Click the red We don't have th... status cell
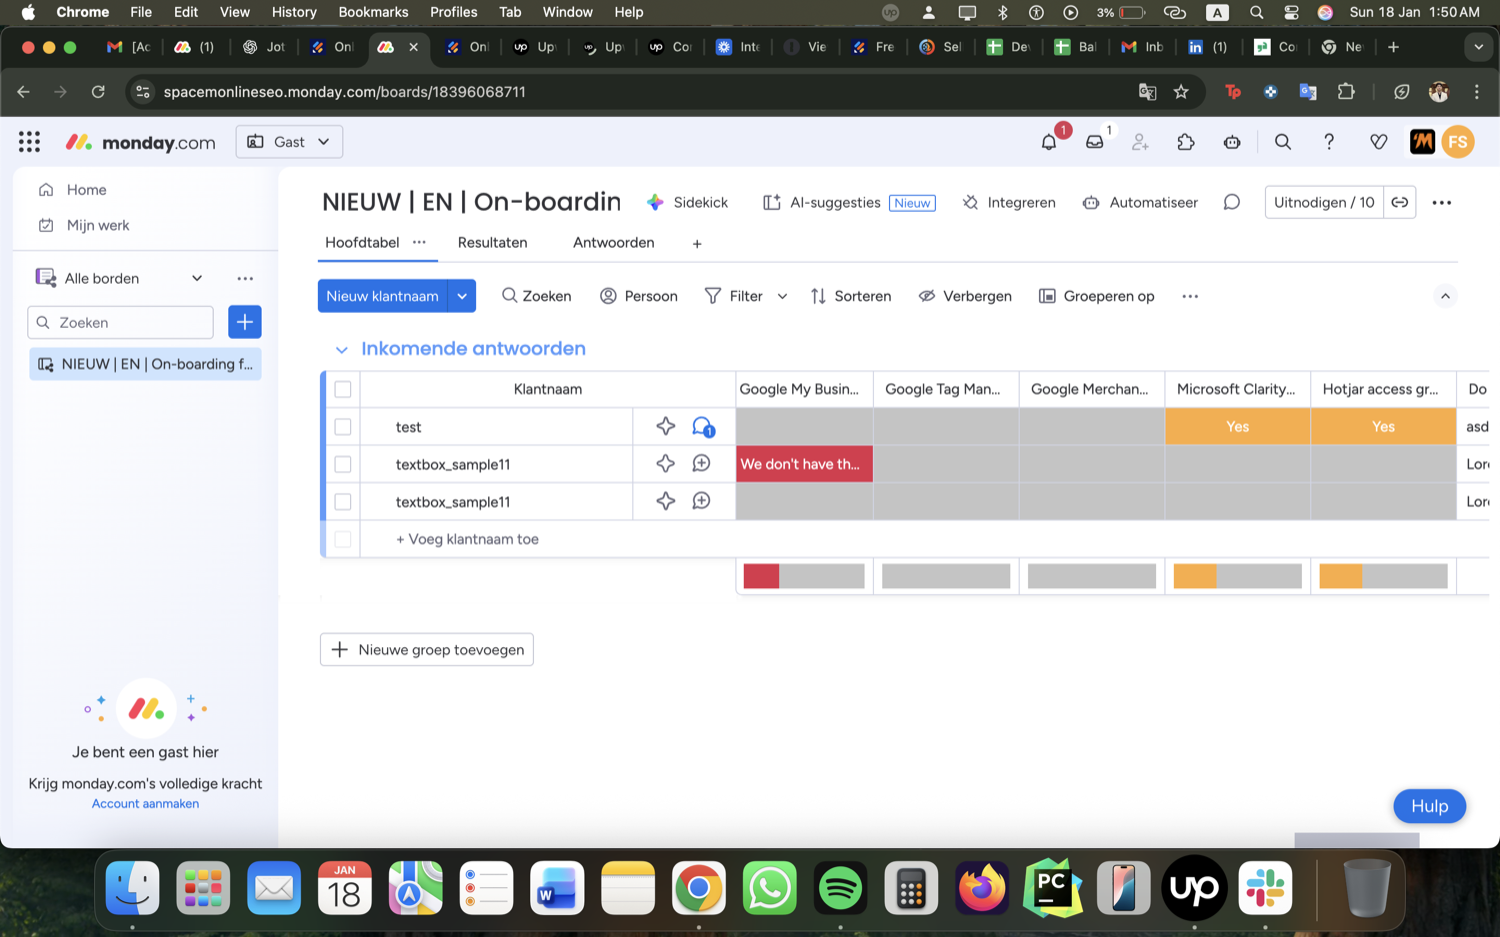This screenshot has height=937, width=1500. (804, 464)
